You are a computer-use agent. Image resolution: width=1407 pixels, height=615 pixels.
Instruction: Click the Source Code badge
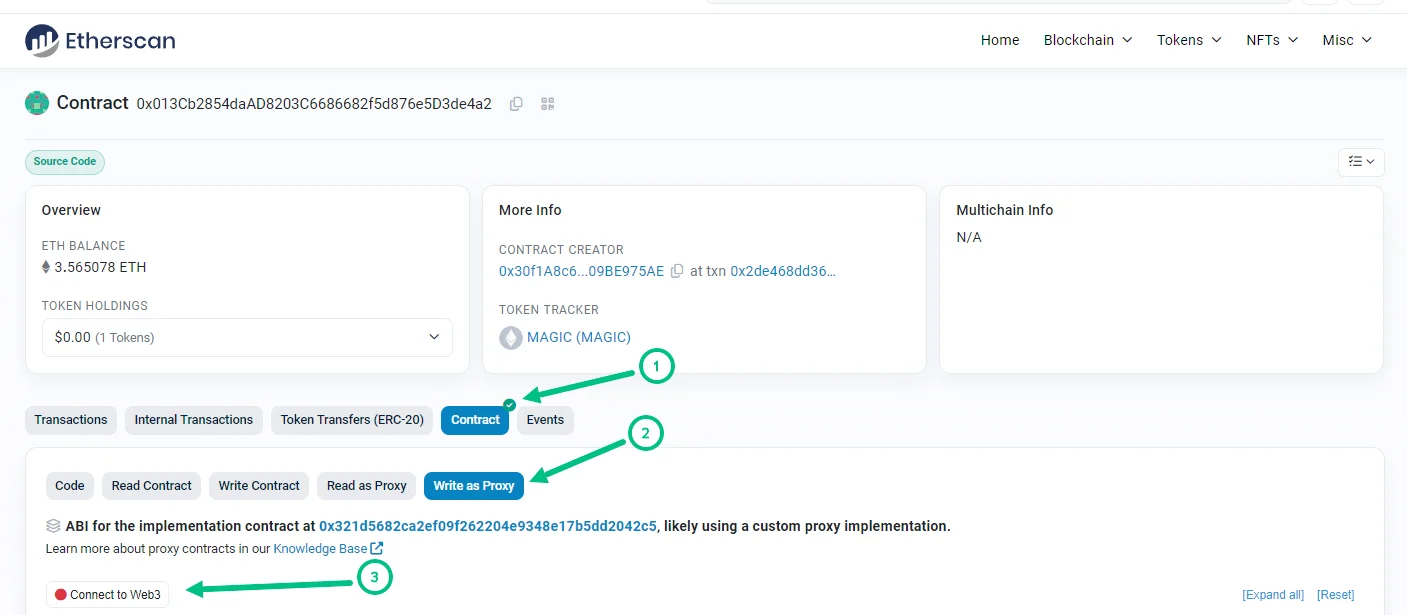pyautogui.click(x=65, y=162)
